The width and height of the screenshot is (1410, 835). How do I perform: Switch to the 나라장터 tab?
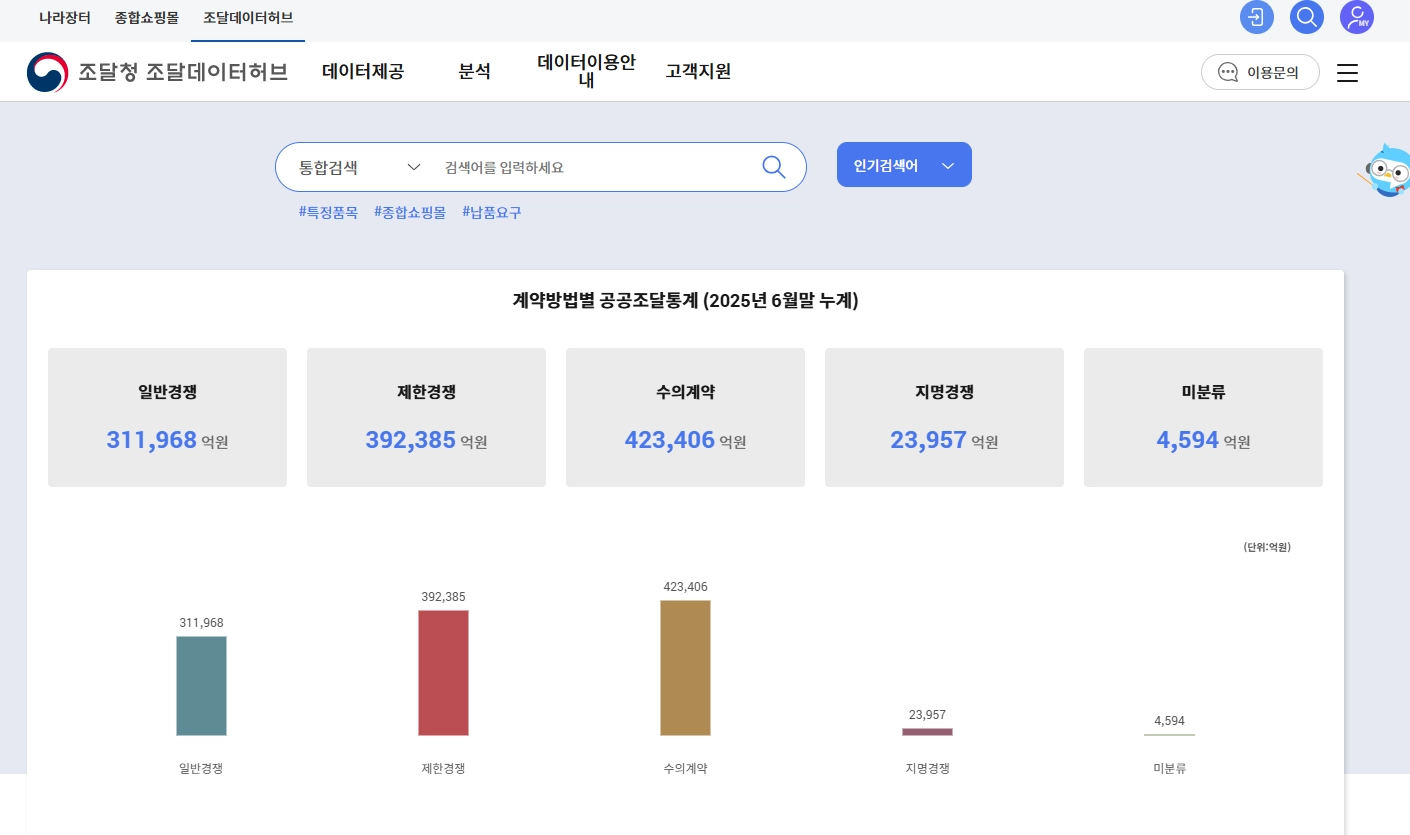click(64, 17)
